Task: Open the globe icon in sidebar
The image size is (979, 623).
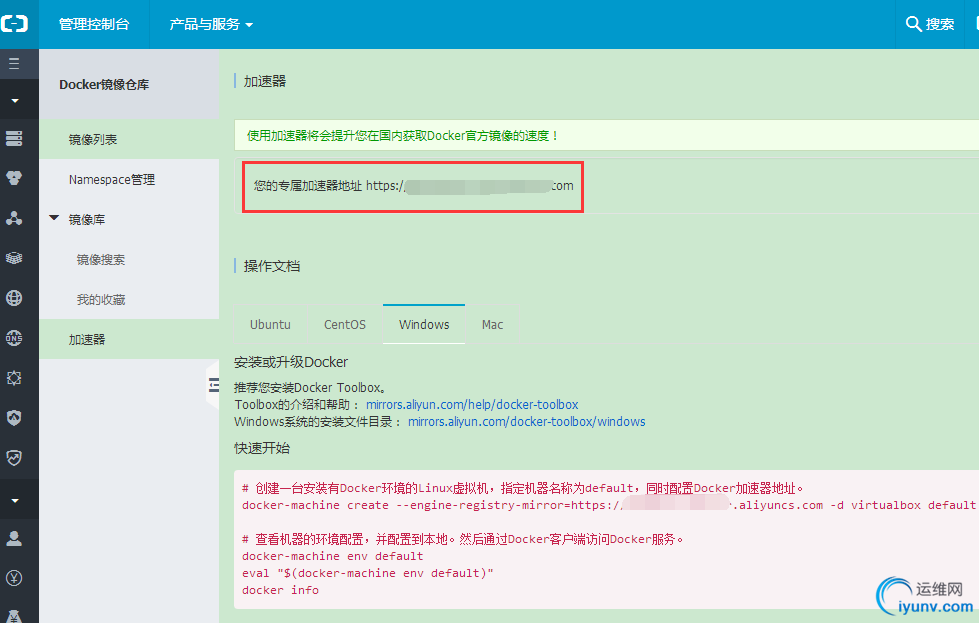Action: pyautogui.click(x=14, y=298)
